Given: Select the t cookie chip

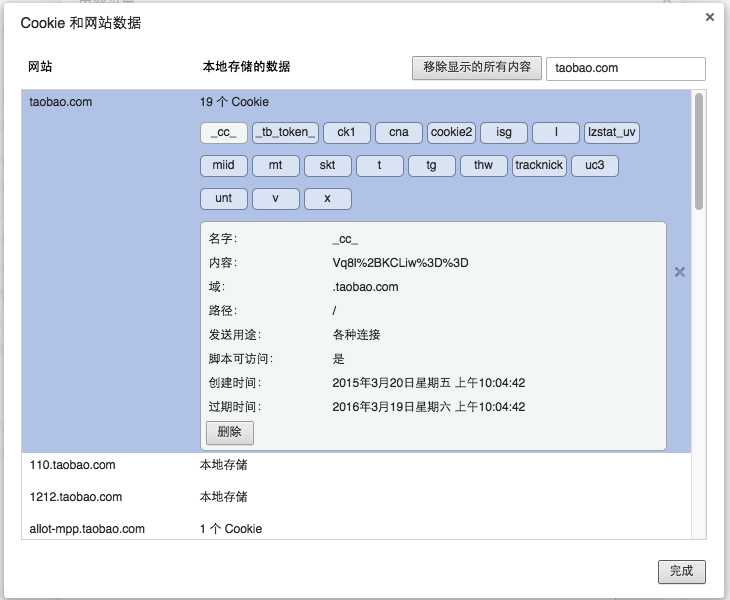Looking at the screenshot, I should pyautogui.click(x=379, y=166).
